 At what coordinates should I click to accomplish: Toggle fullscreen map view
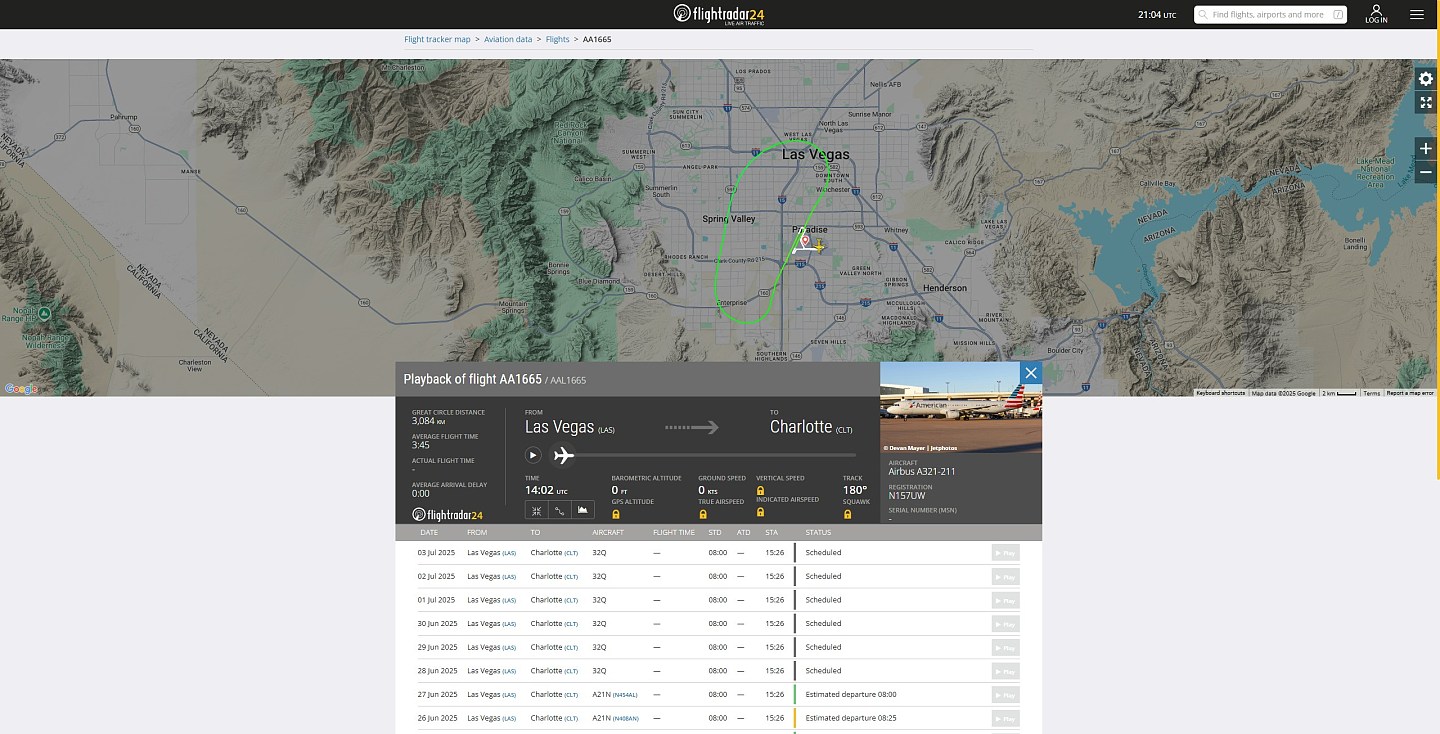1426,103
